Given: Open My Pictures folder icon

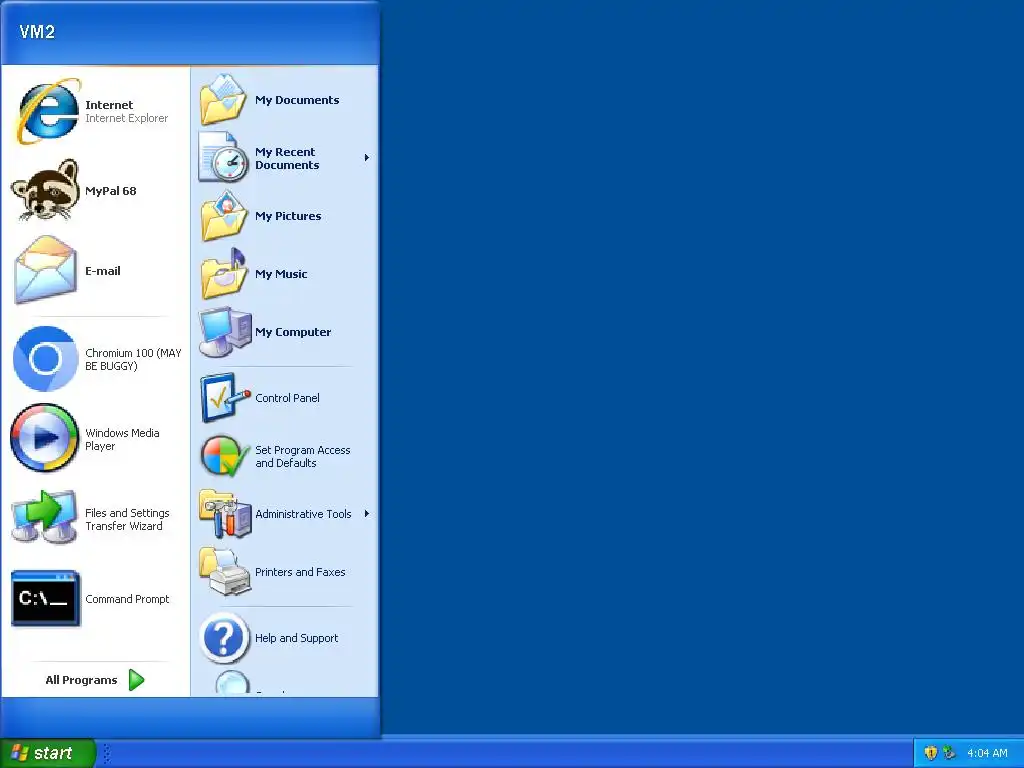Looking at the screenshot, I should [223, 216].
